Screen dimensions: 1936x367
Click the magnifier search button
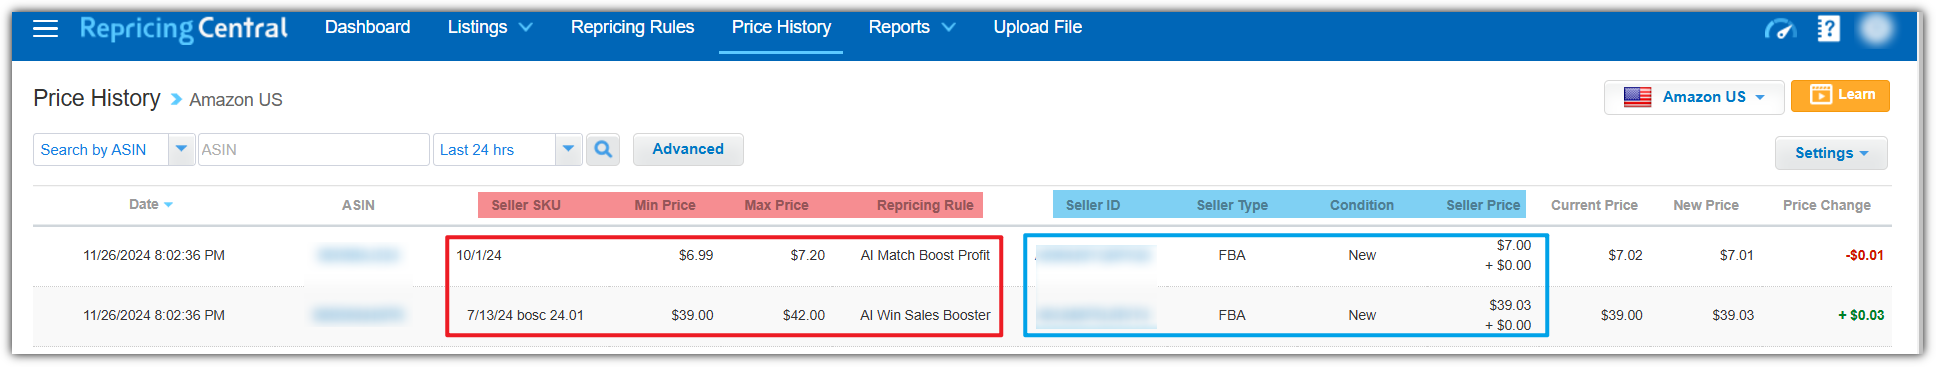(x=603, y=149)
